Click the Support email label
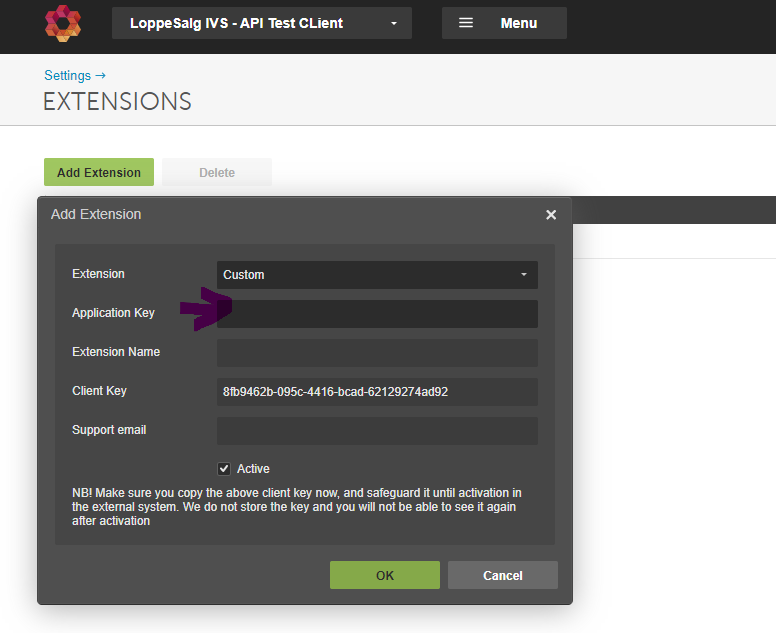 tap(109, 430)
